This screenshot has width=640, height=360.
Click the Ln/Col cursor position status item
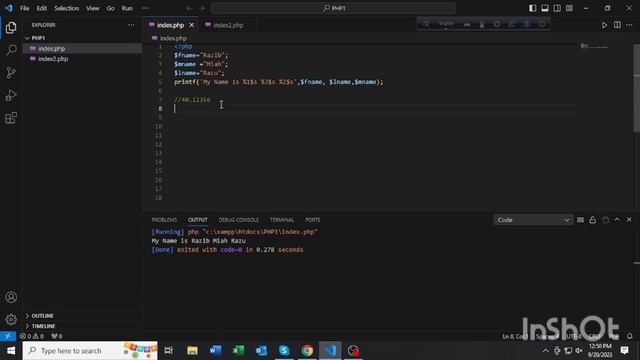click(515, 336)
